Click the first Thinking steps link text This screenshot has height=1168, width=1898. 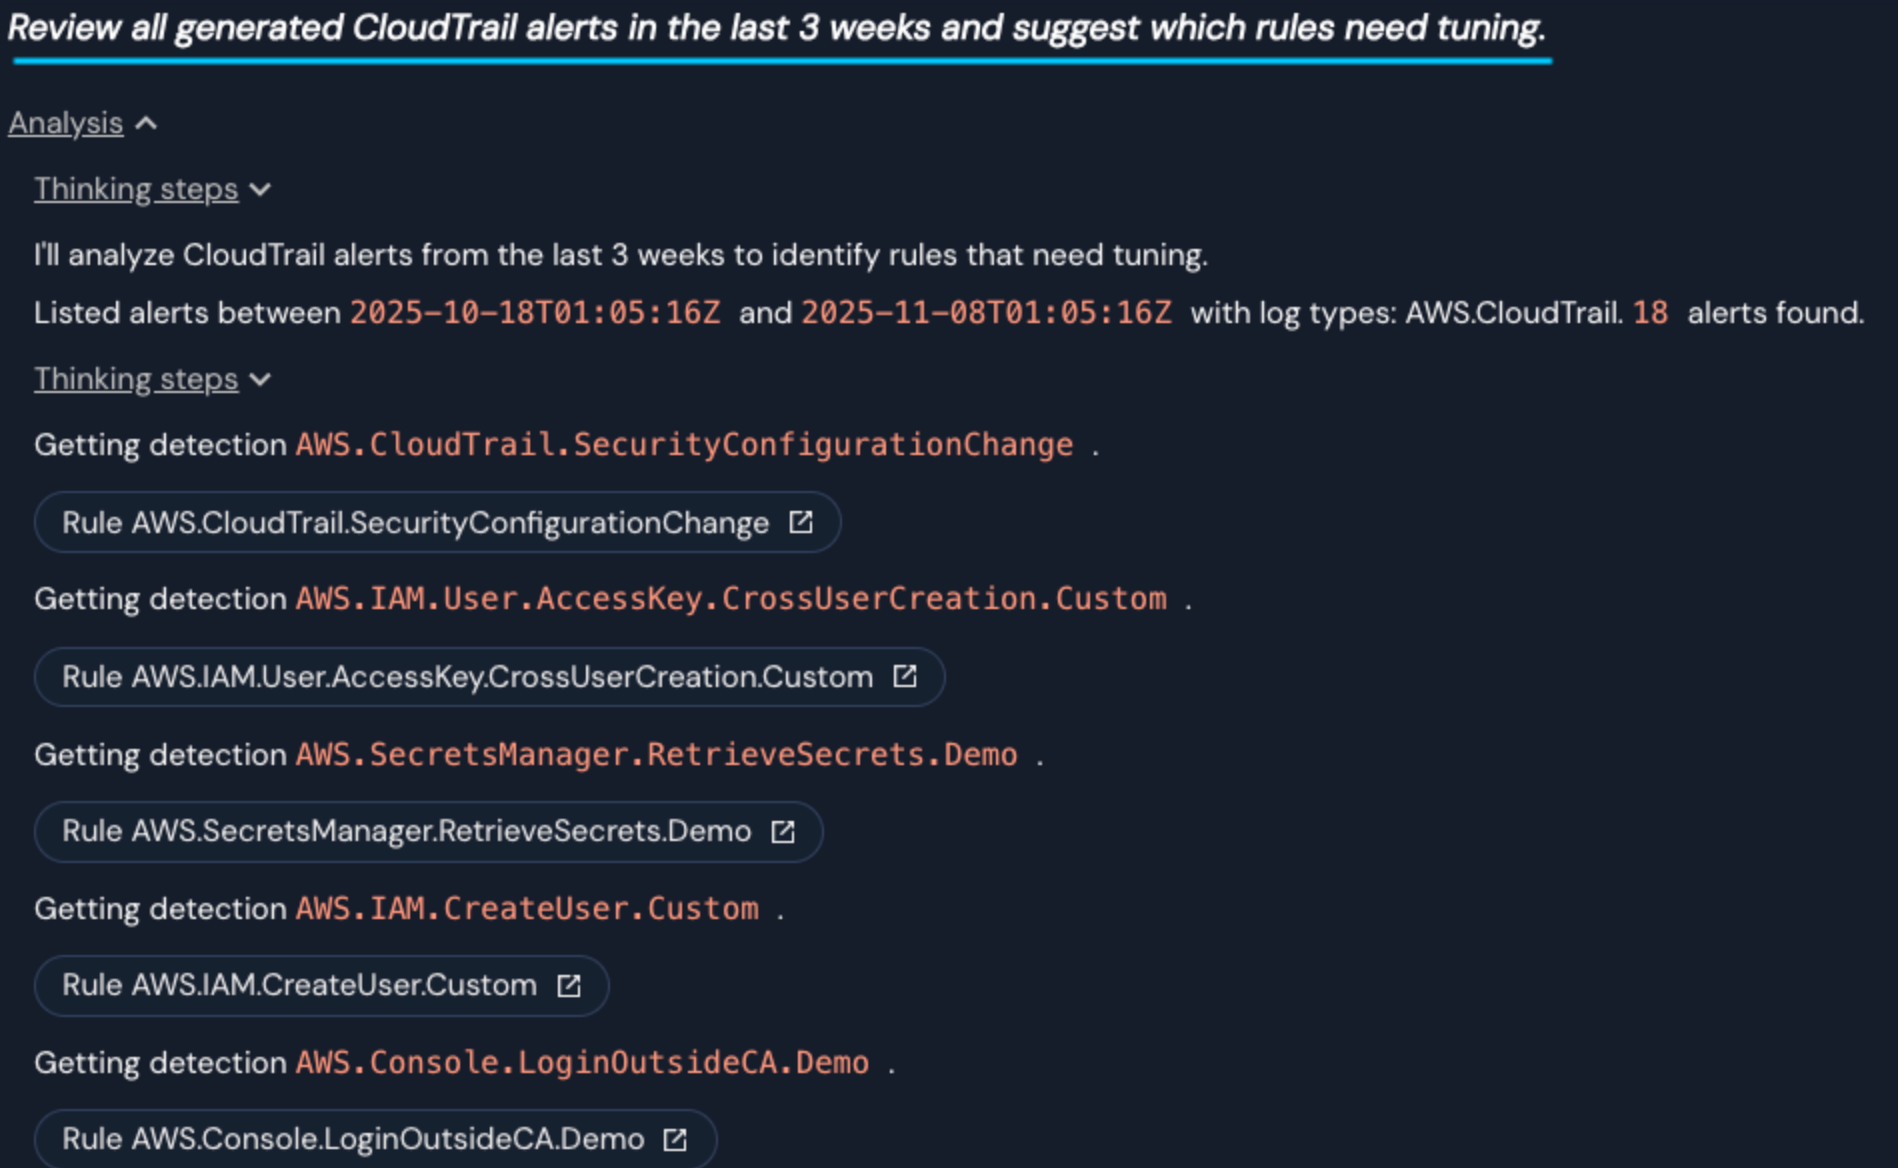[136, 190]
